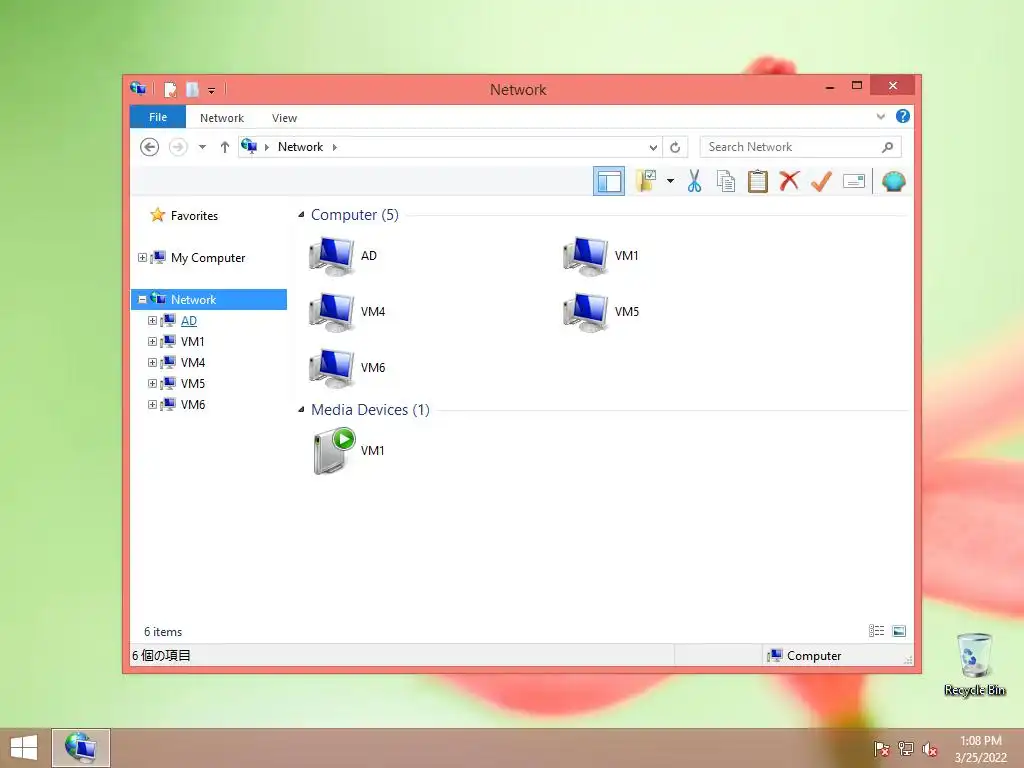This screenshot has height=768, width=1024.
Task: Click the network tray icon
Action: tap(906, 748)
